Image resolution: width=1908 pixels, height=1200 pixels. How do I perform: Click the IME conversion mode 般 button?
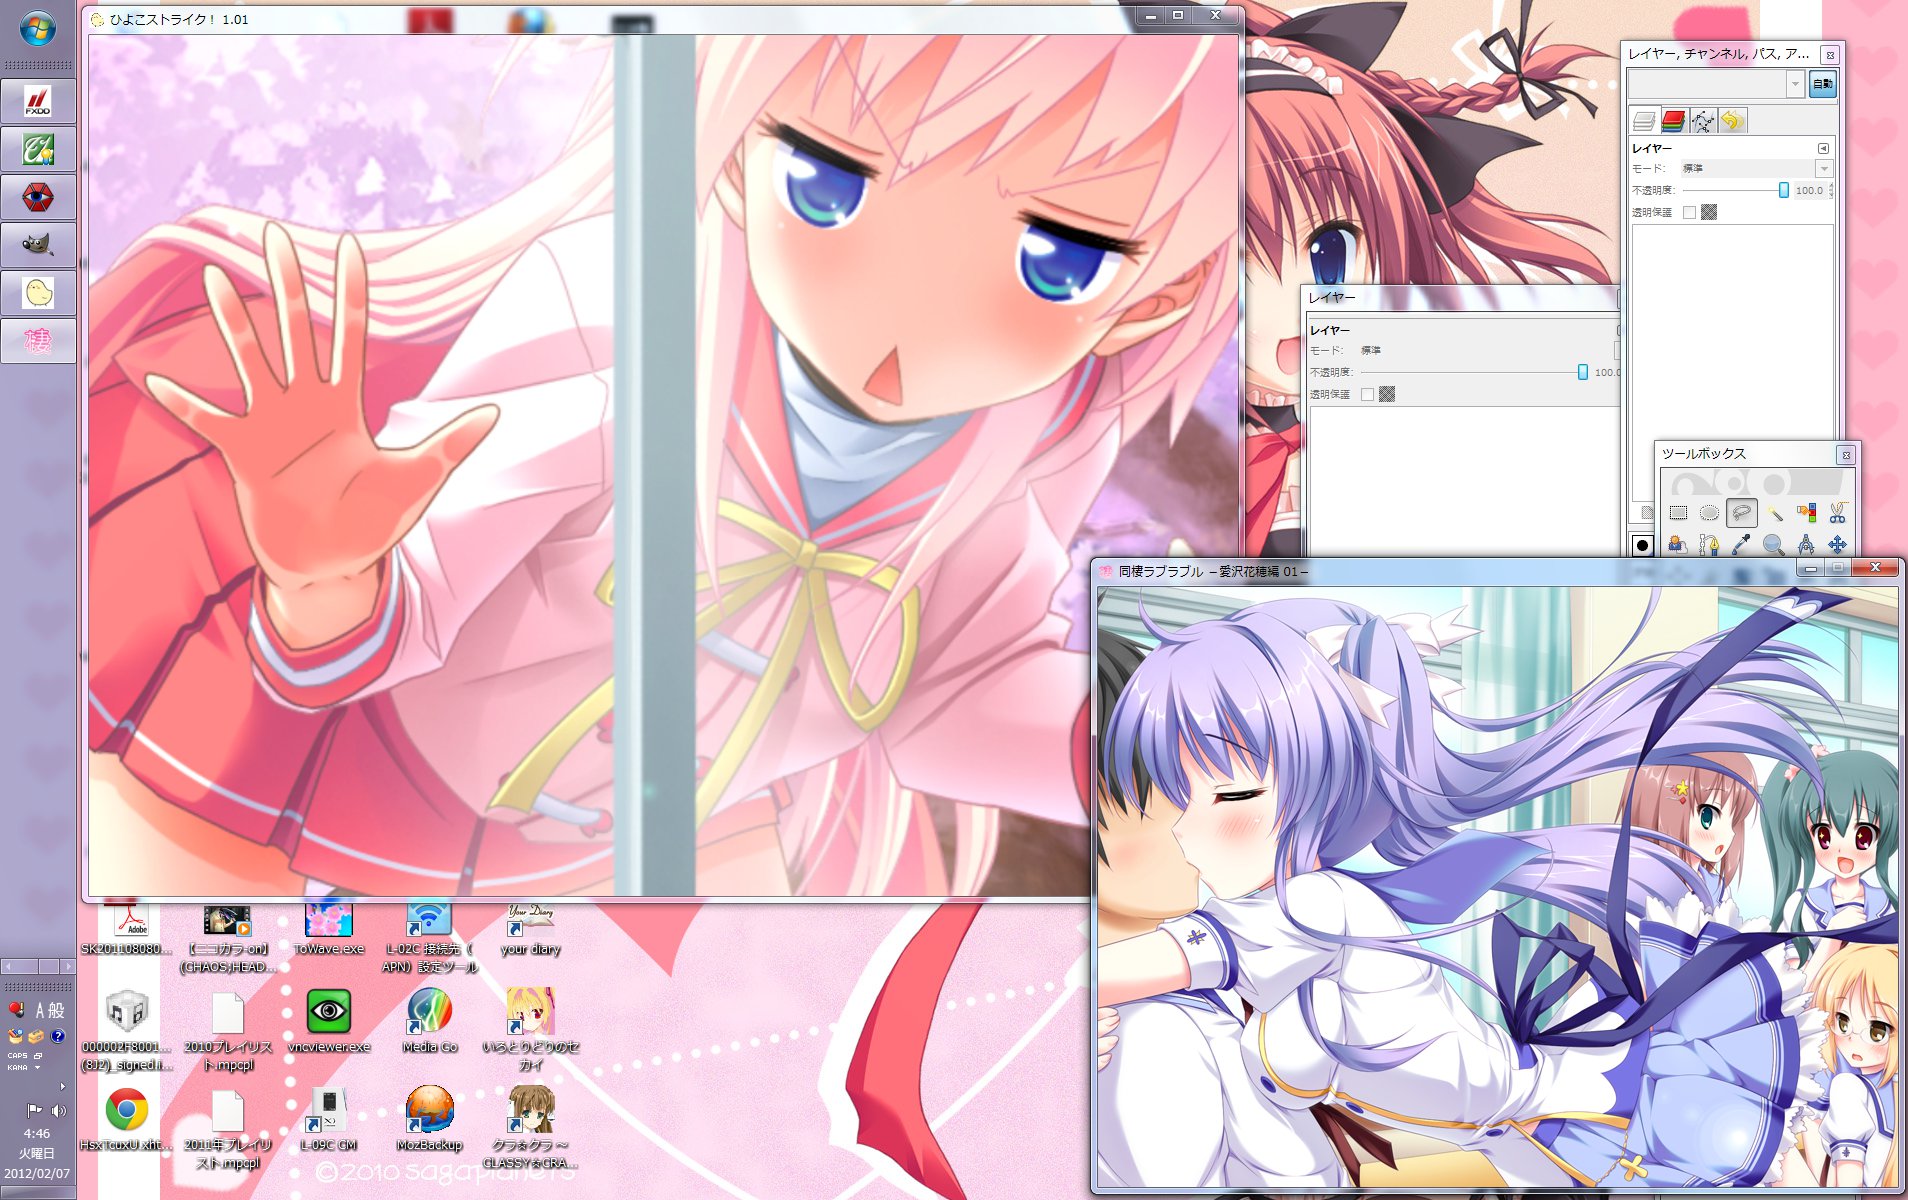[x=56, y=1010]
